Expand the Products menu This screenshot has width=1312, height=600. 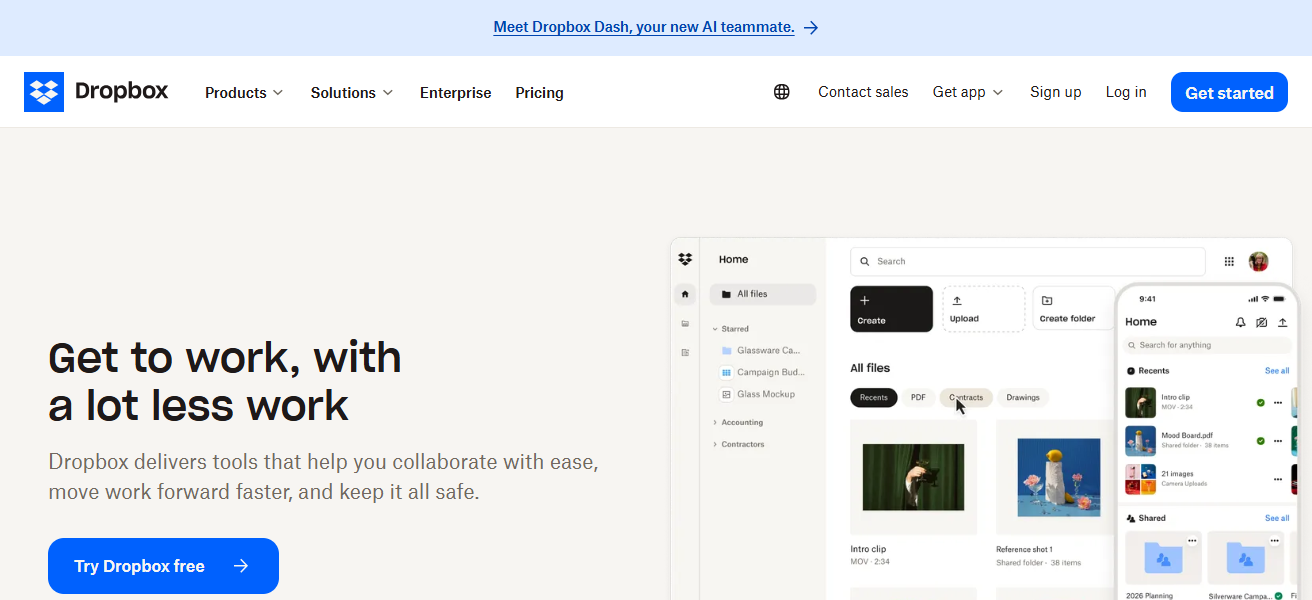click(x=244, y=92)
